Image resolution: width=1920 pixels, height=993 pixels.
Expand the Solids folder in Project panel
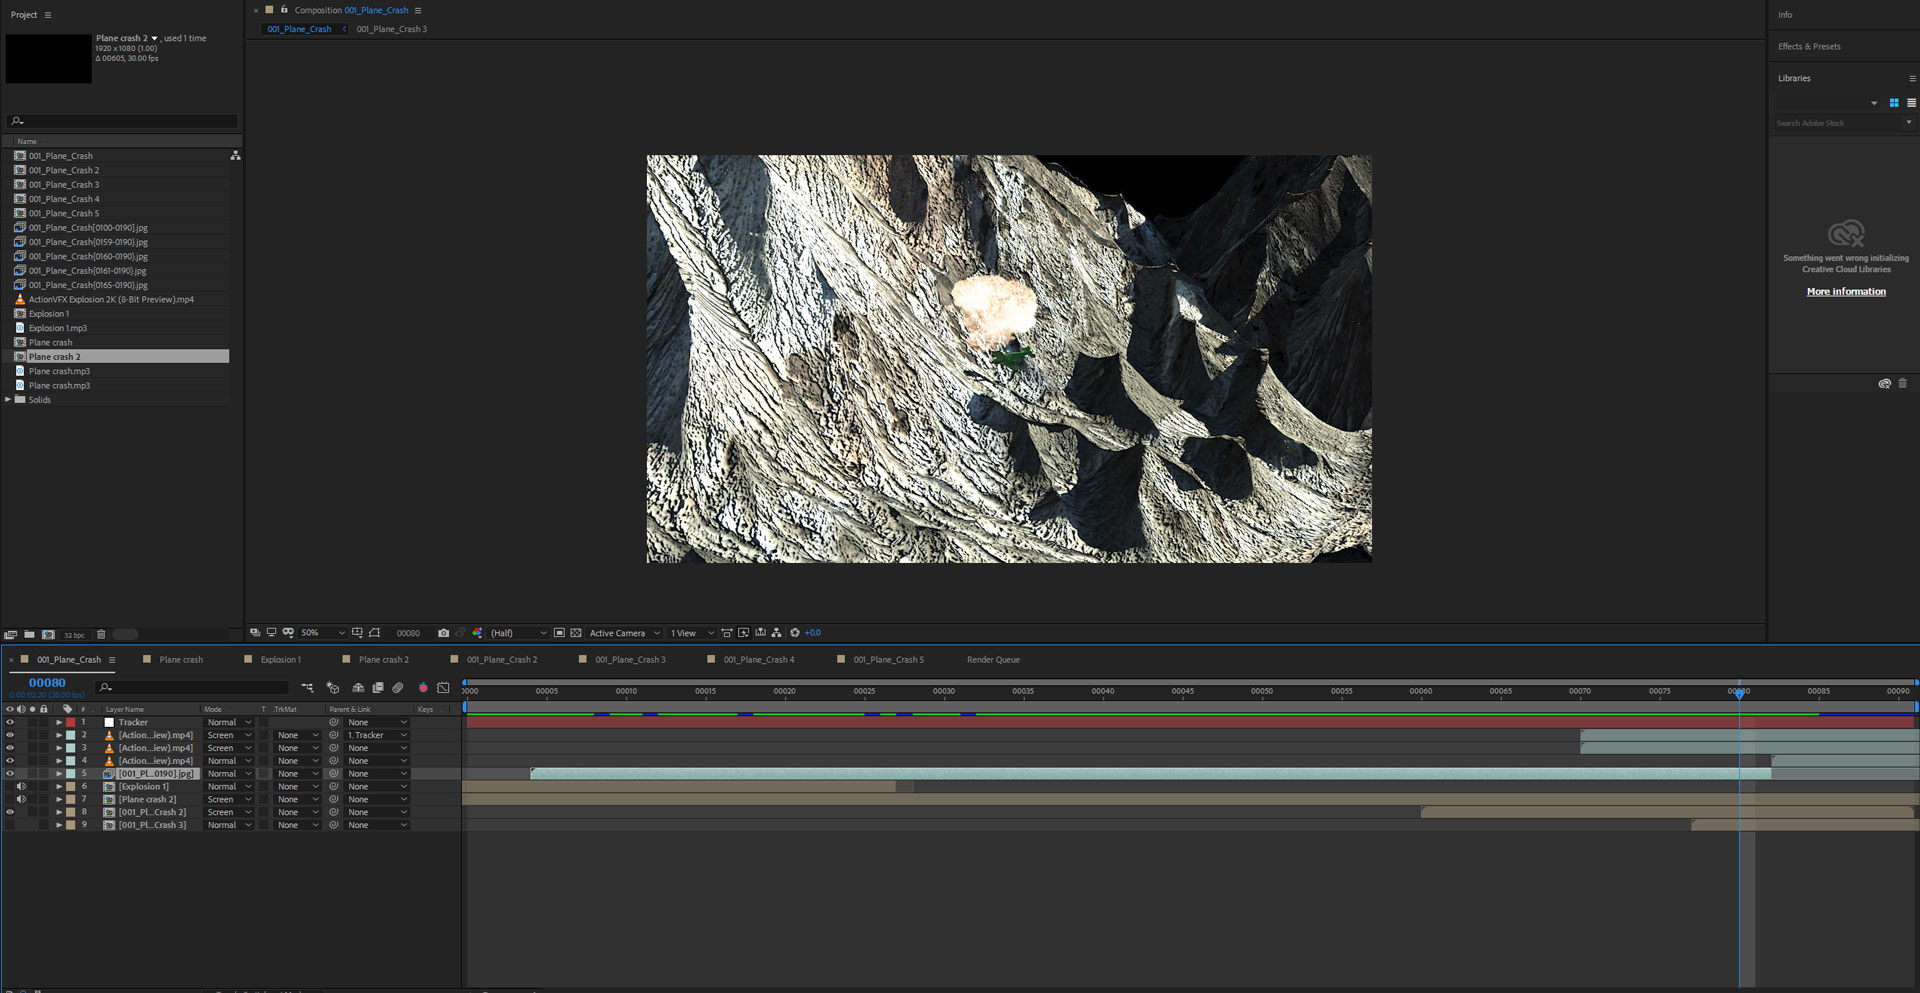click(8, 400)
